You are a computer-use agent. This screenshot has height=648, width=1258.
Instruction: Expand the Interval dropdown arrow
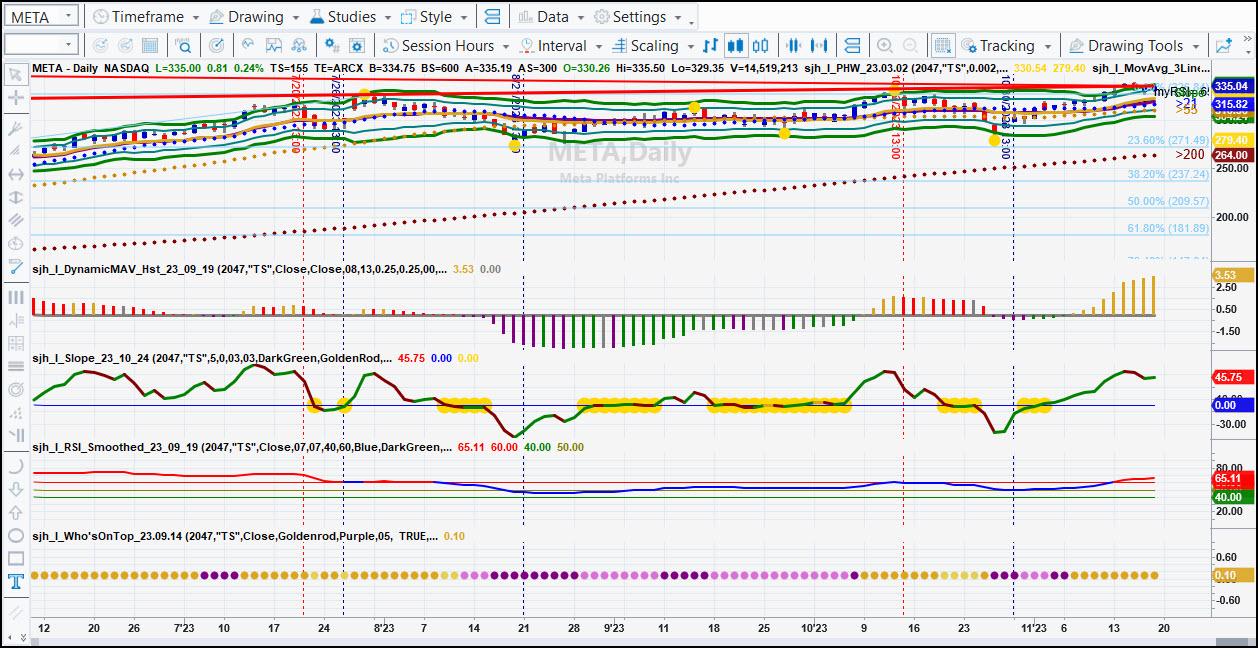coord(598,46)
